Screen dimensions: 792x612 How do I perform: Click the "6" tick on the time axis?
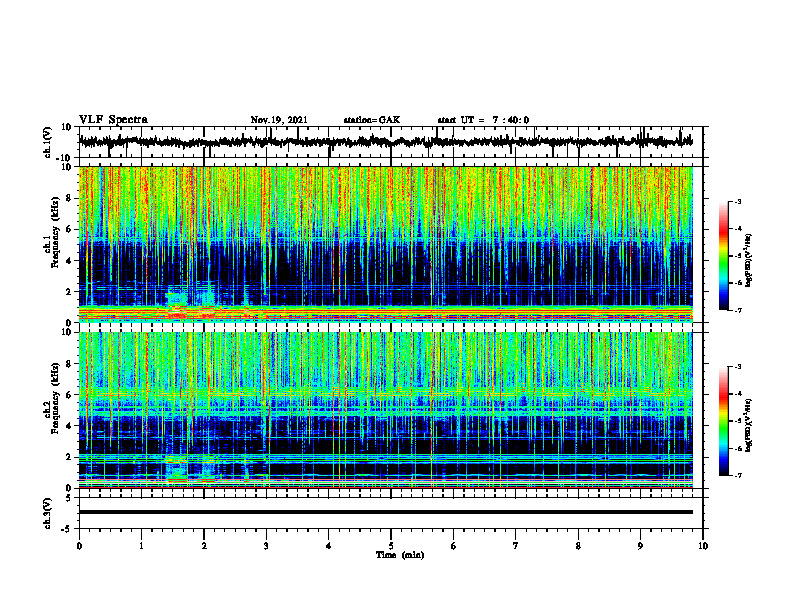tap(454, 546)
